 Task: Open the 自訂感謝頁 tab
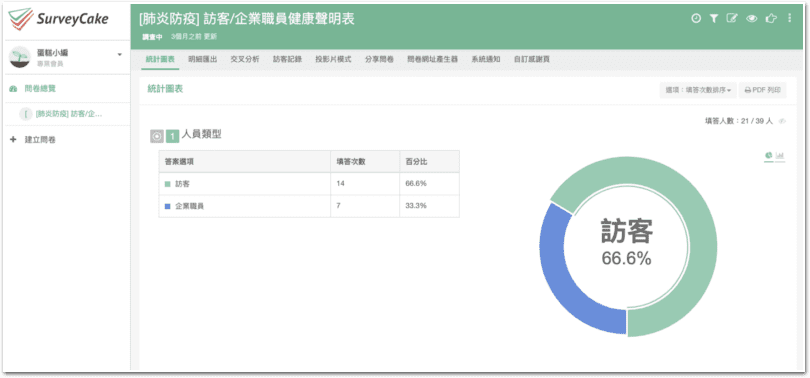532,59
